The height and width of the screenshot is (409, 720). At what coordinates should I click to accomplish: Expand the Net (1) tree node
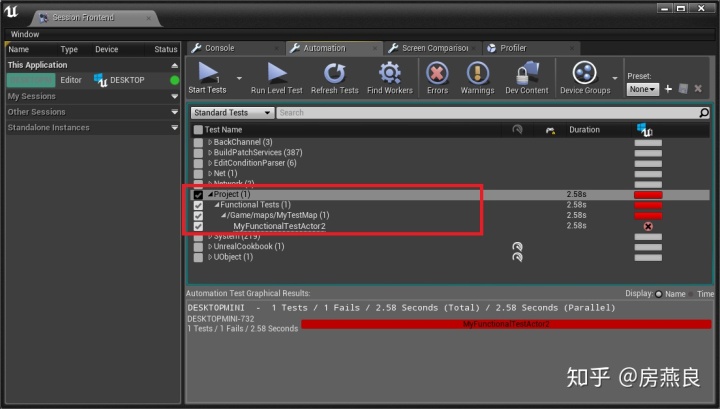tap(210, 174)
